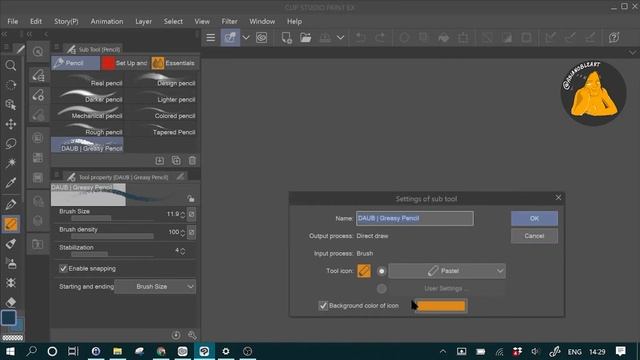Open the File menu
The width and height of the screenshot is (640, 360).
(13, 21)
